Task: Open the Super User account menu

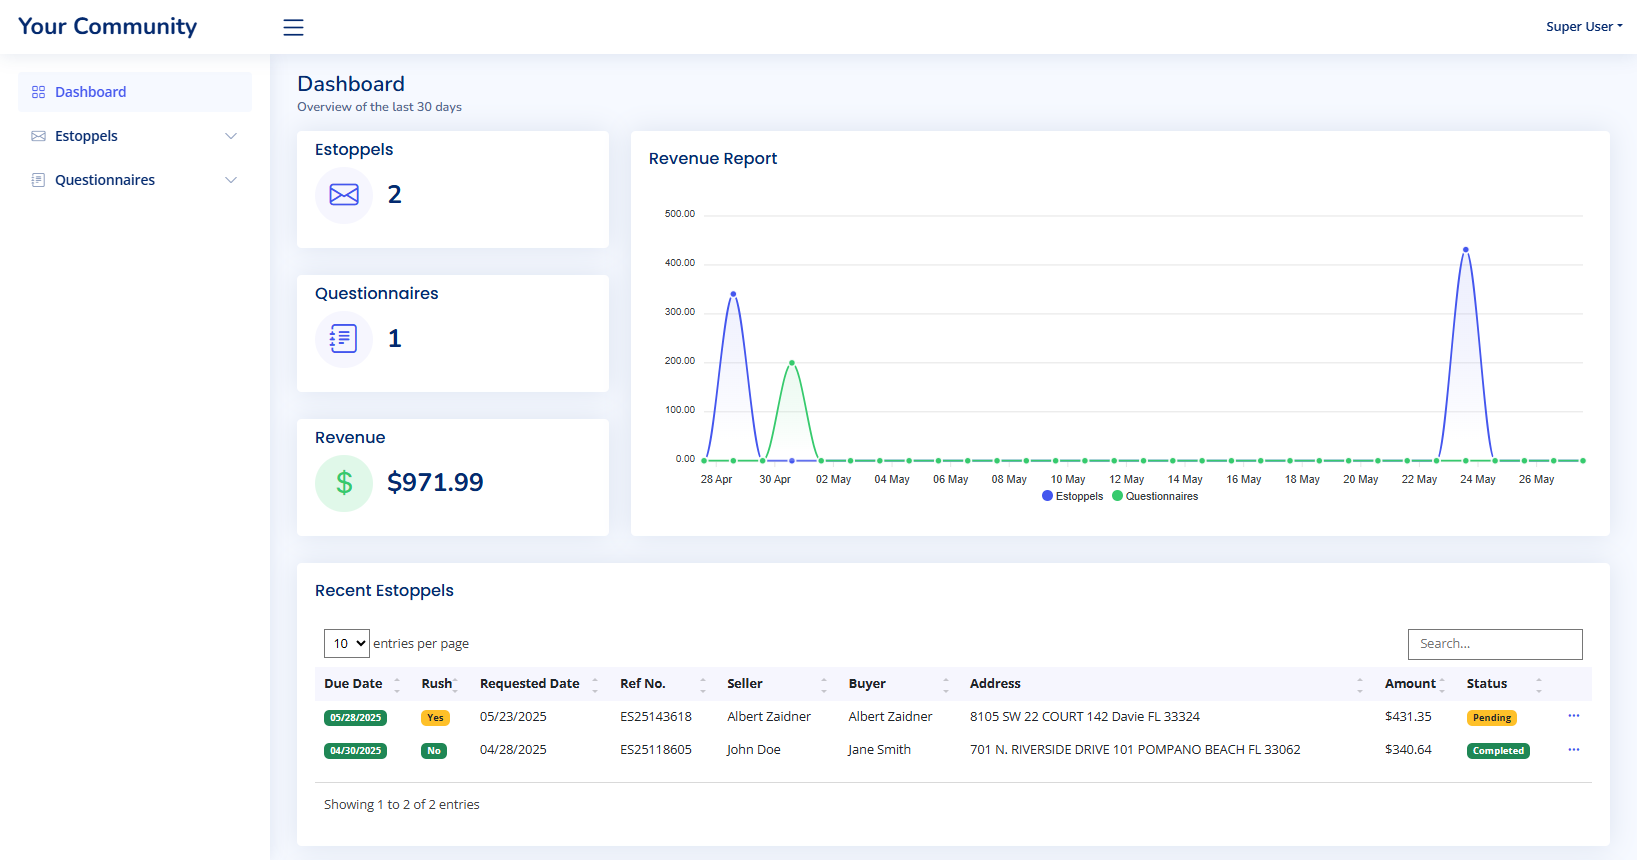Action: (x=1583, y=27)
